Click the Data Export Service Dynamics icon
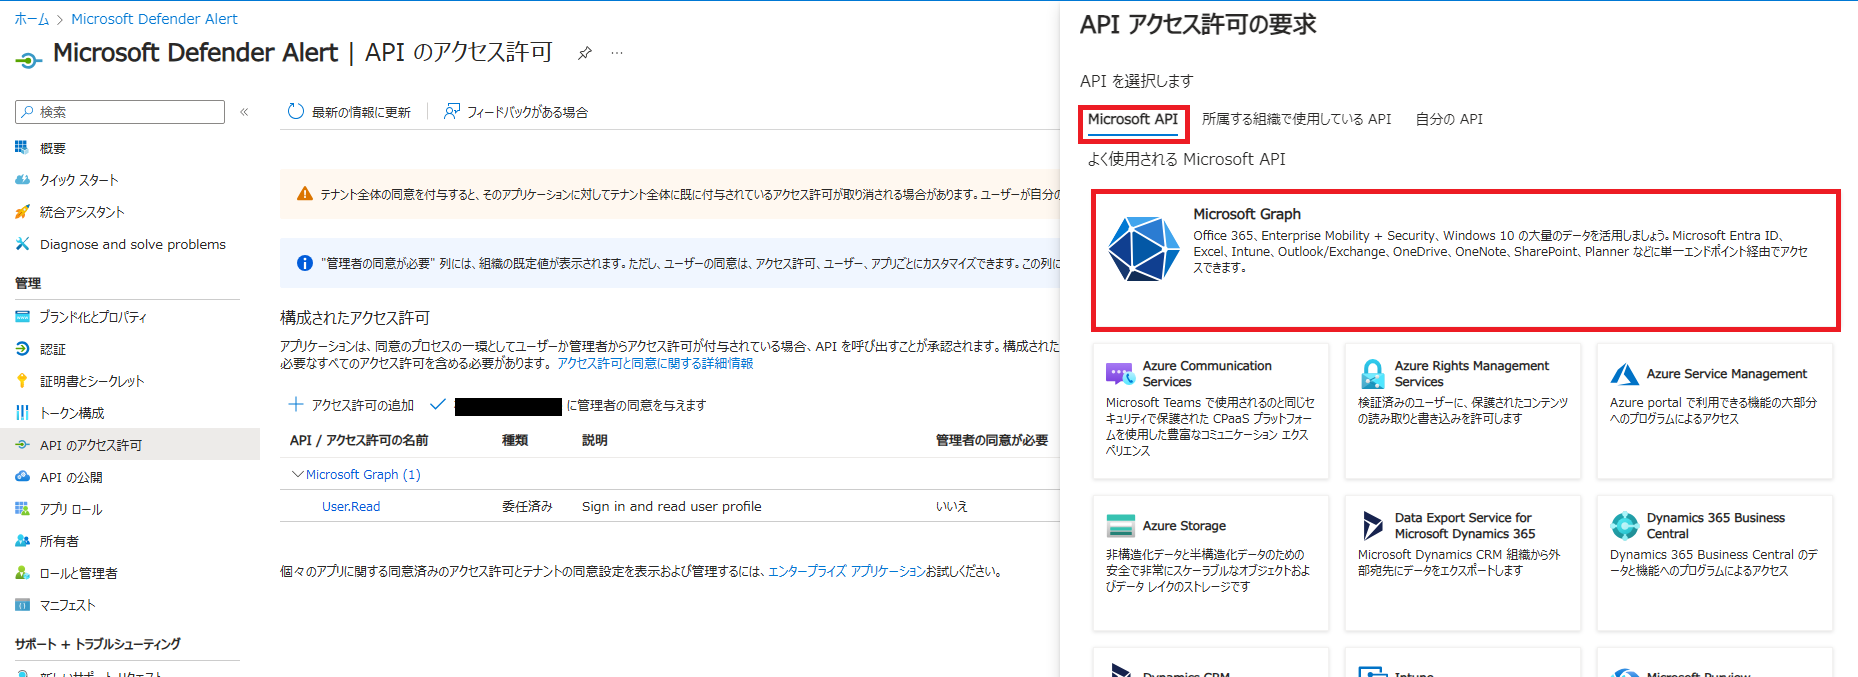1858x677 pixels. (x=1372, y=526)
